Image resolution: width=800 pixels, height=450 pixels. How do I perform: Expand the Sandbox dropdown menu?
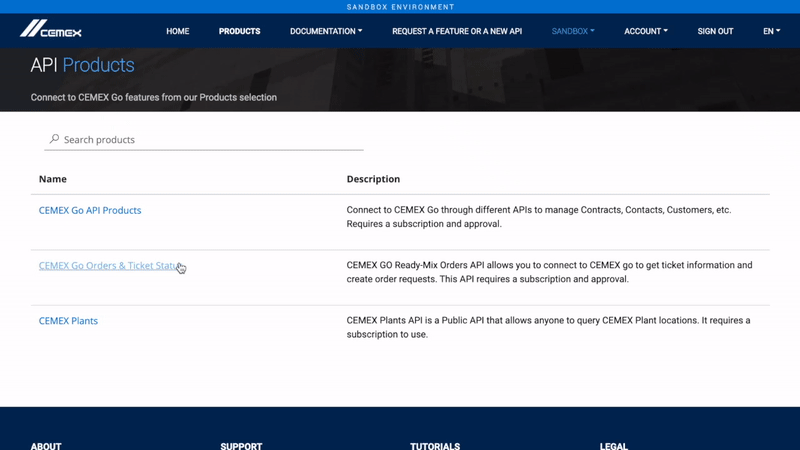click(x=573, y=31)
